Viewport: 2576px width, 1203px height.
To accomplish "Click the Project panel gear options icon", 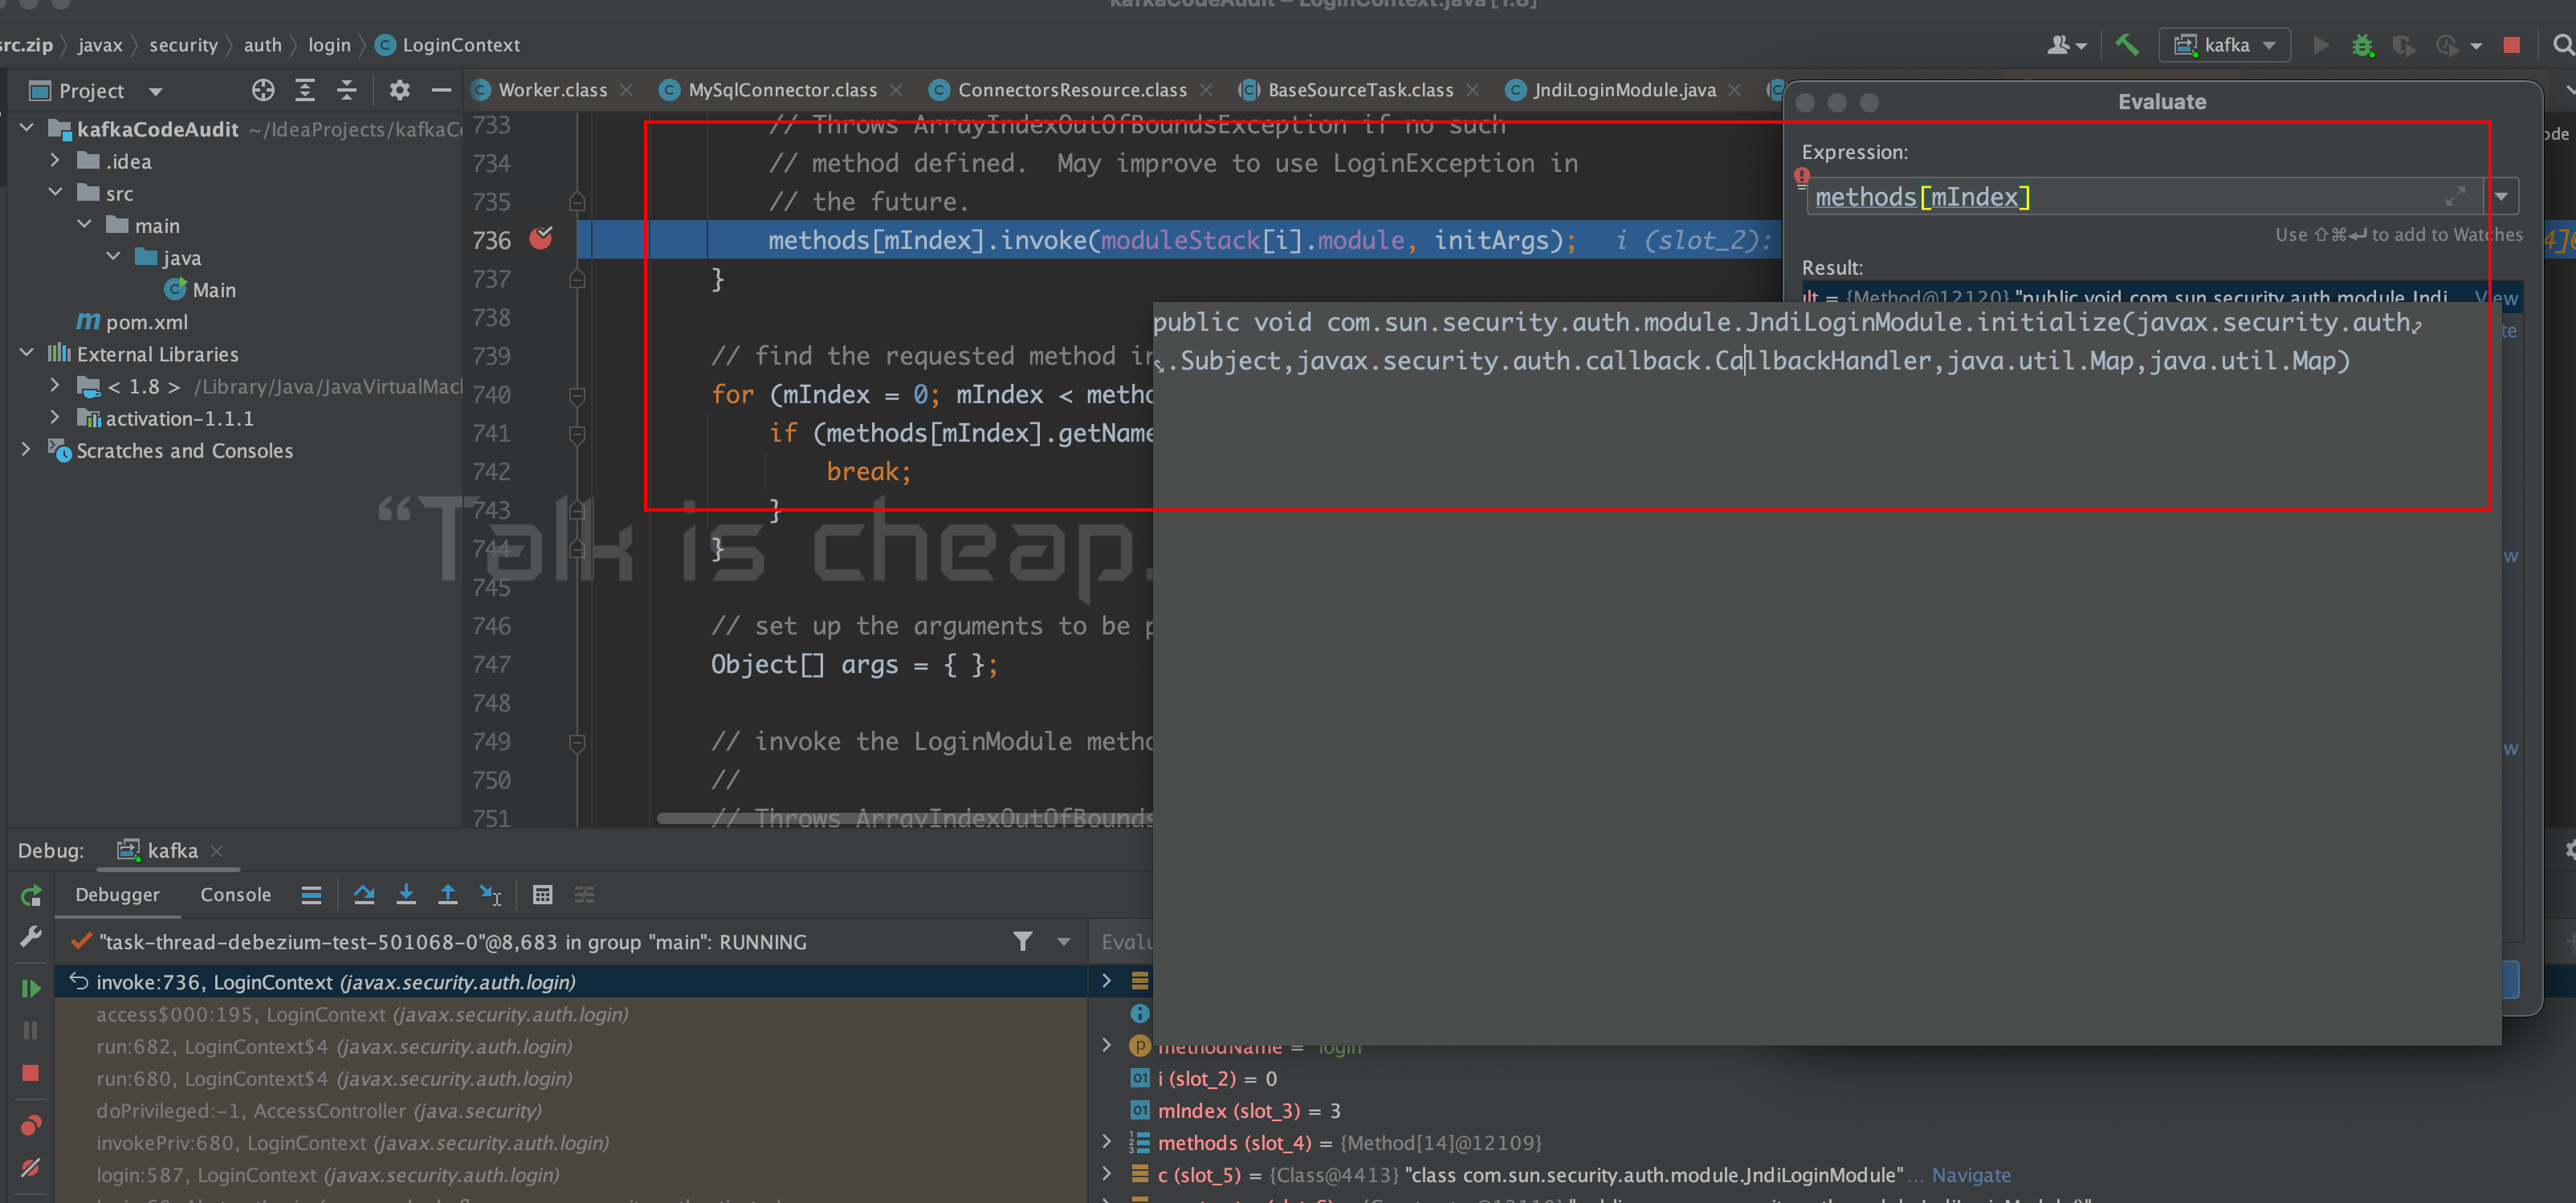I will (x=399, y=91).
